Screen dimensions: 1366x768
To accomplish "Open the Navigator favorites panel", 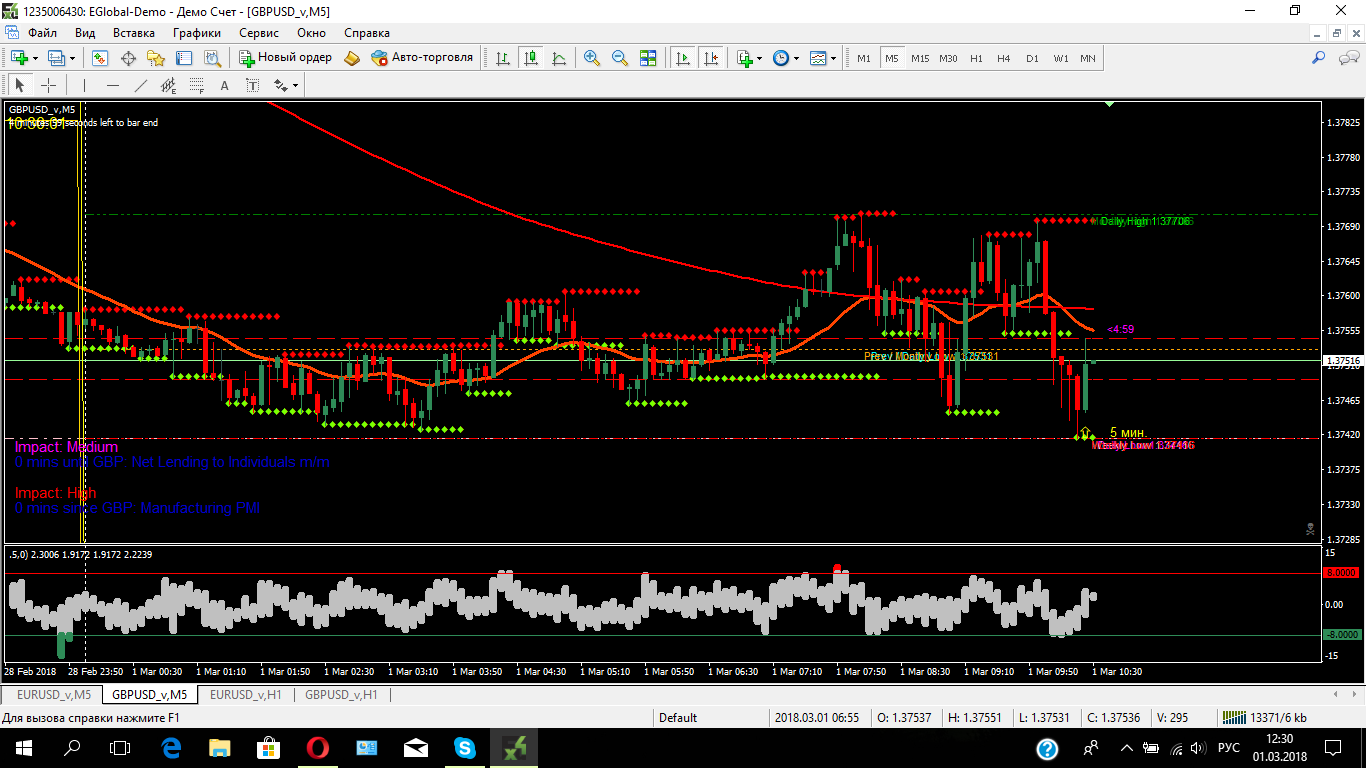I will point(156,58).
